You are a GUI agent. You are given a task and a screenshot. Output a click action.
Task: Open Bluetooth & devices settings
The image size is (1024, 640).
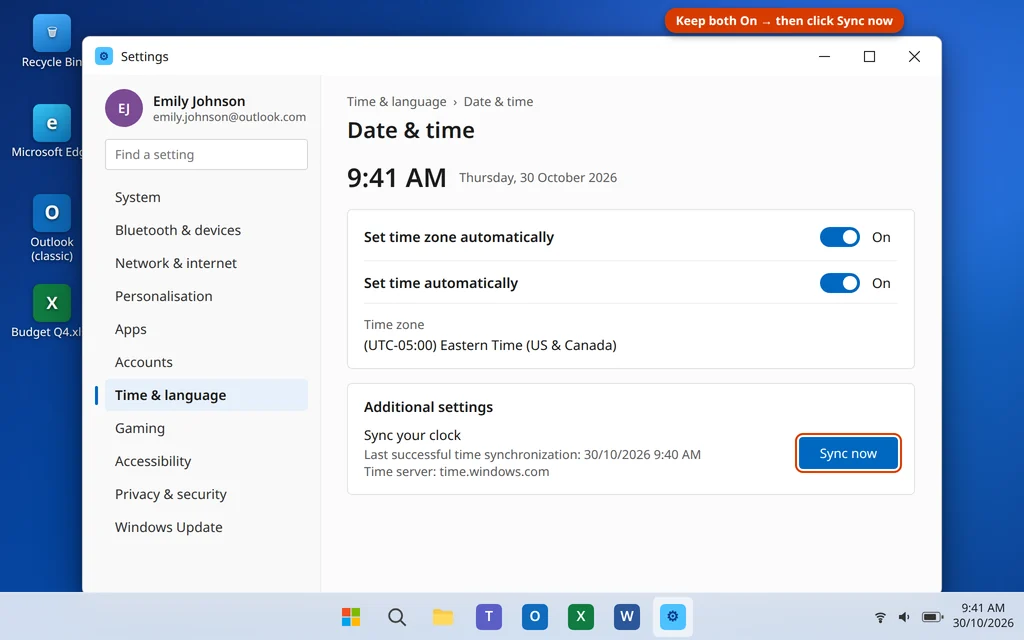pyautogui.click(x=206, y=230)
